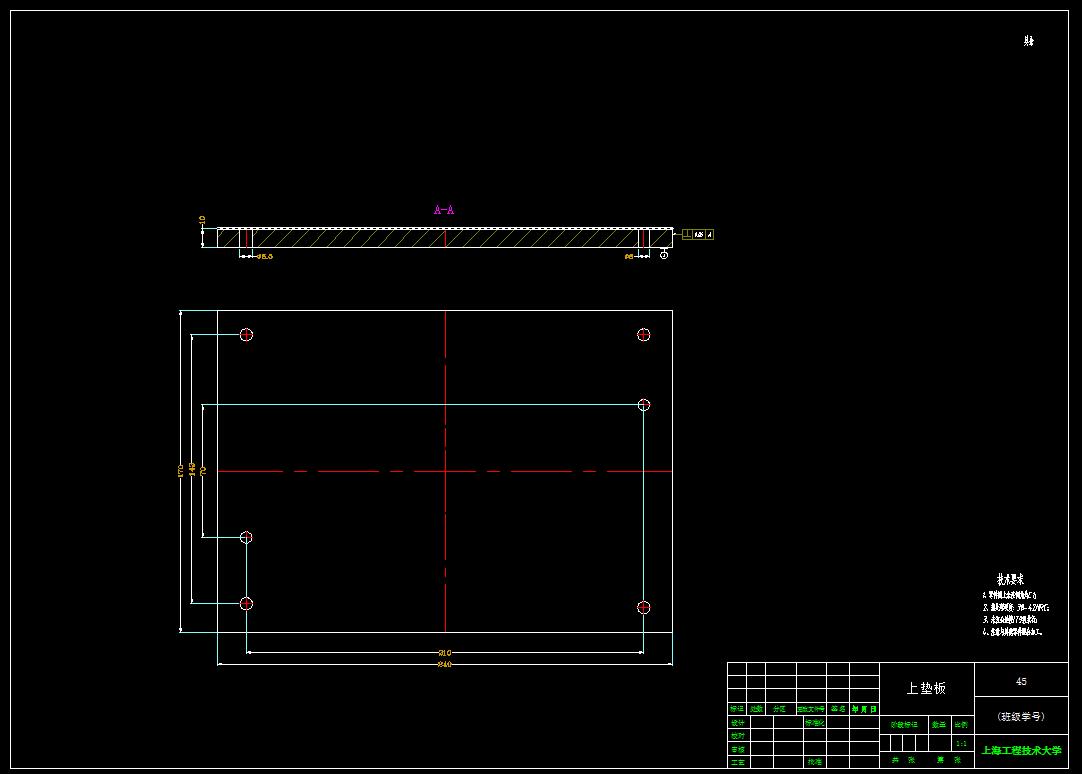Select the 工艺 cell in title block
This screenshot has width=1082, height=774.
[738, 762]
